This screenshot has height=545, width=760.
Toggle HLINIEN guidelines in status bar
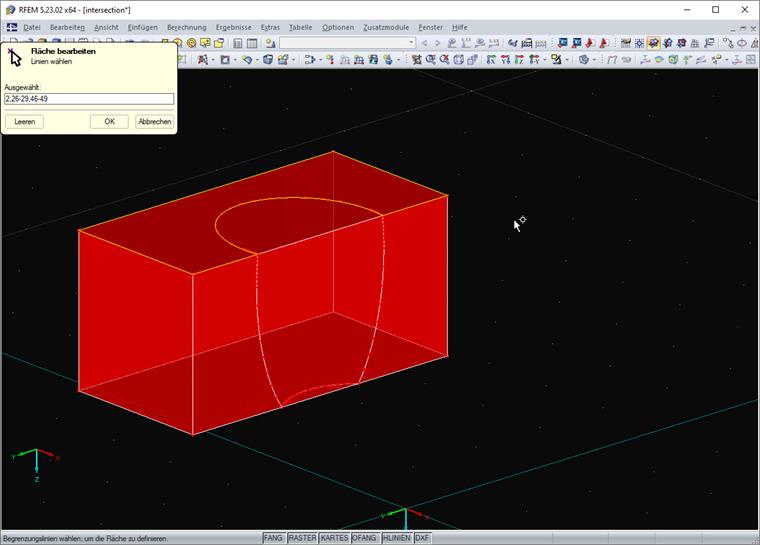[396, 538]
